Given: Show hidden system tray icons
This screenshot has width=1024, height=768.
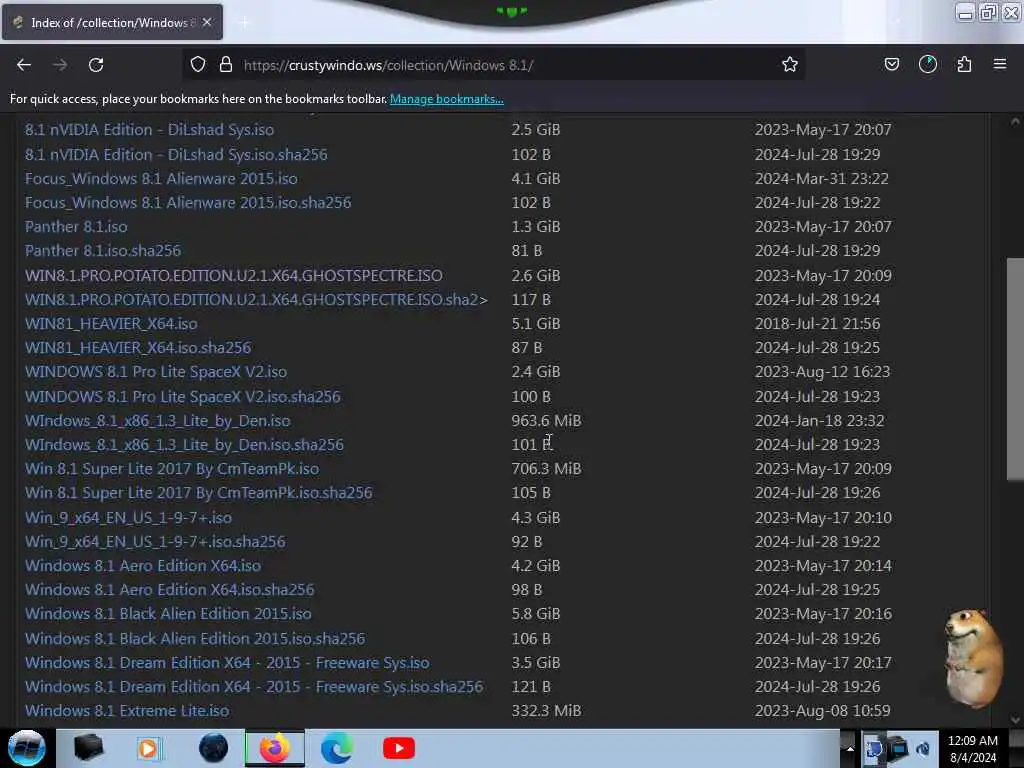Looking at the screenshot, I should pos(850,748).
